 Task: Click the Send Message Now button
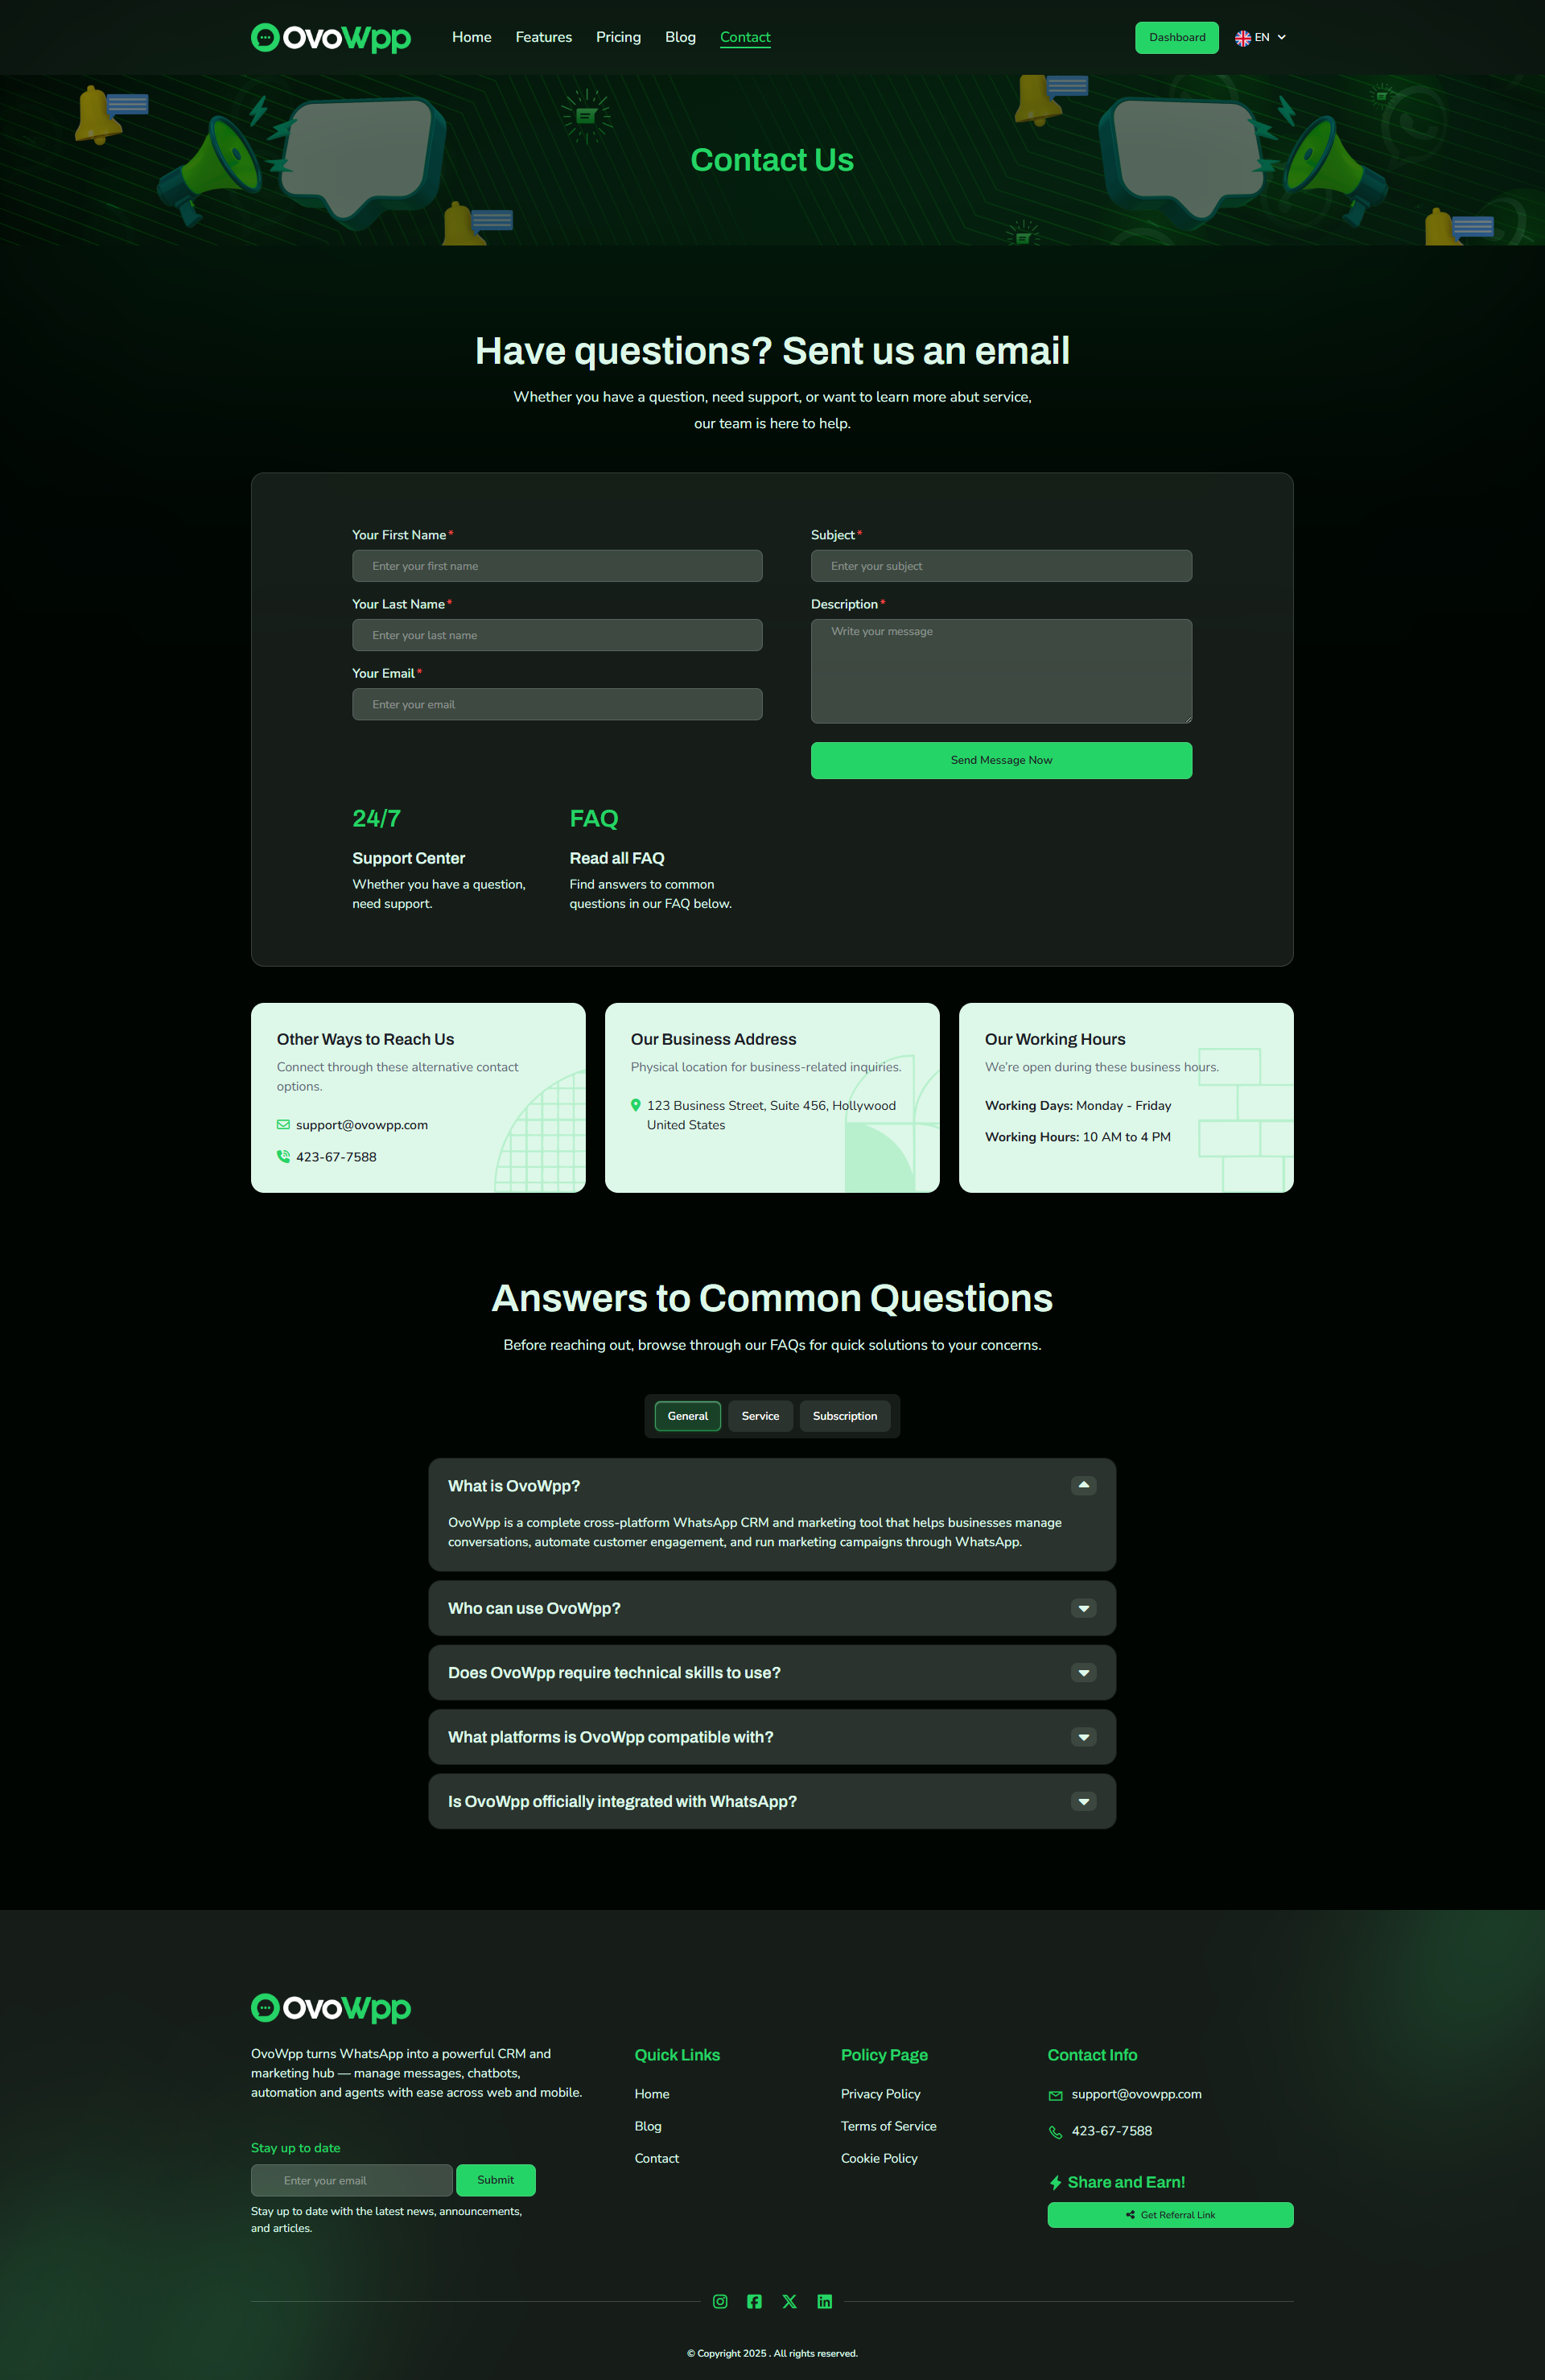[1001, 760]
